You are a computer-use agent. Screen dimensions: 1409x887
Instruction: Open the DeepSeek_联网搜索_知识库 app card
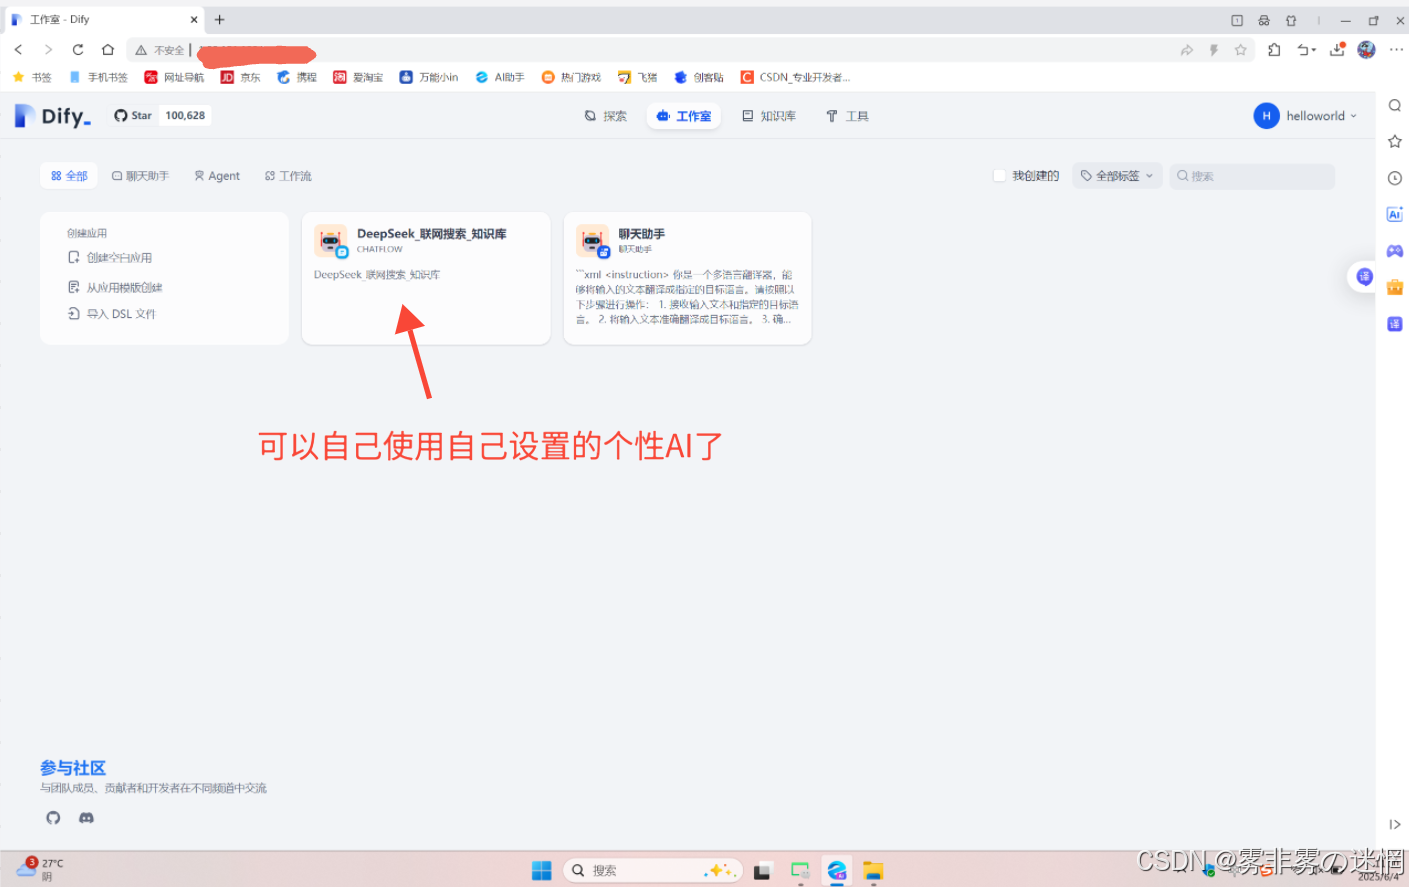426,278
